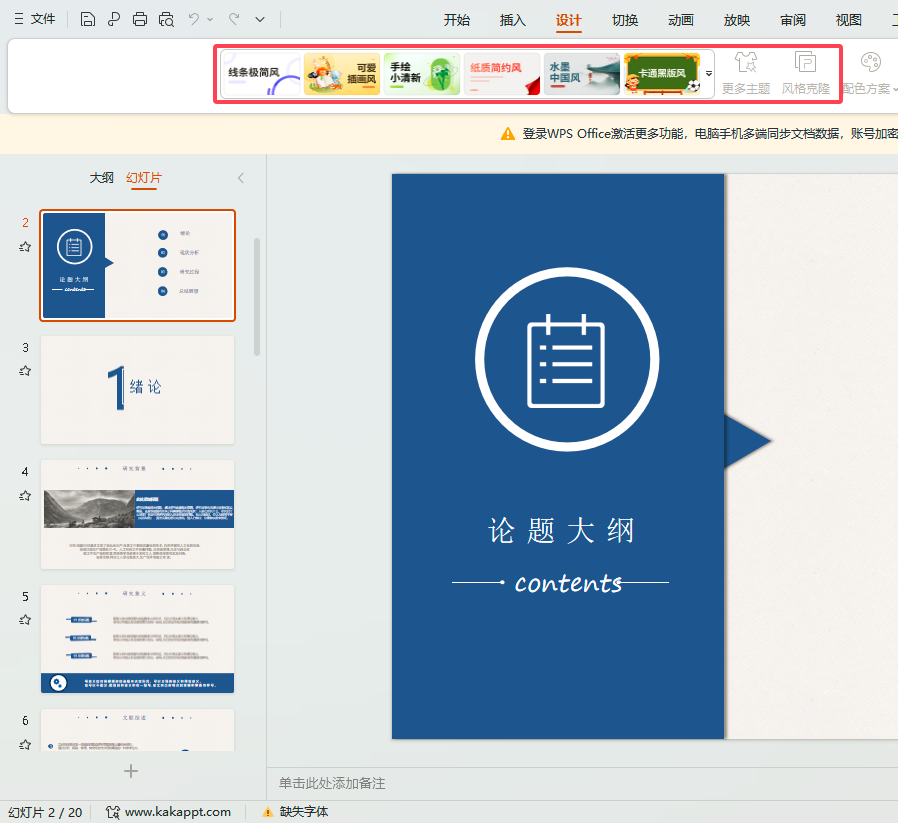Select the Redo icon

coord(234,19)
